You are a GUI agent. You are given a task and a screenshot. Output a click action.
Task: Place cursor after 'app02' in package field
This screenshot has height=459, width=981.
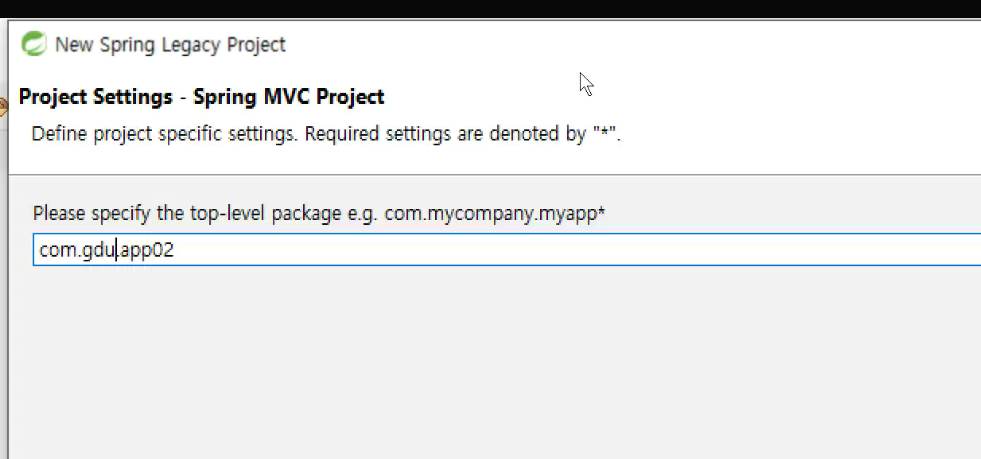pyautogui.click(x=175, y=250)
